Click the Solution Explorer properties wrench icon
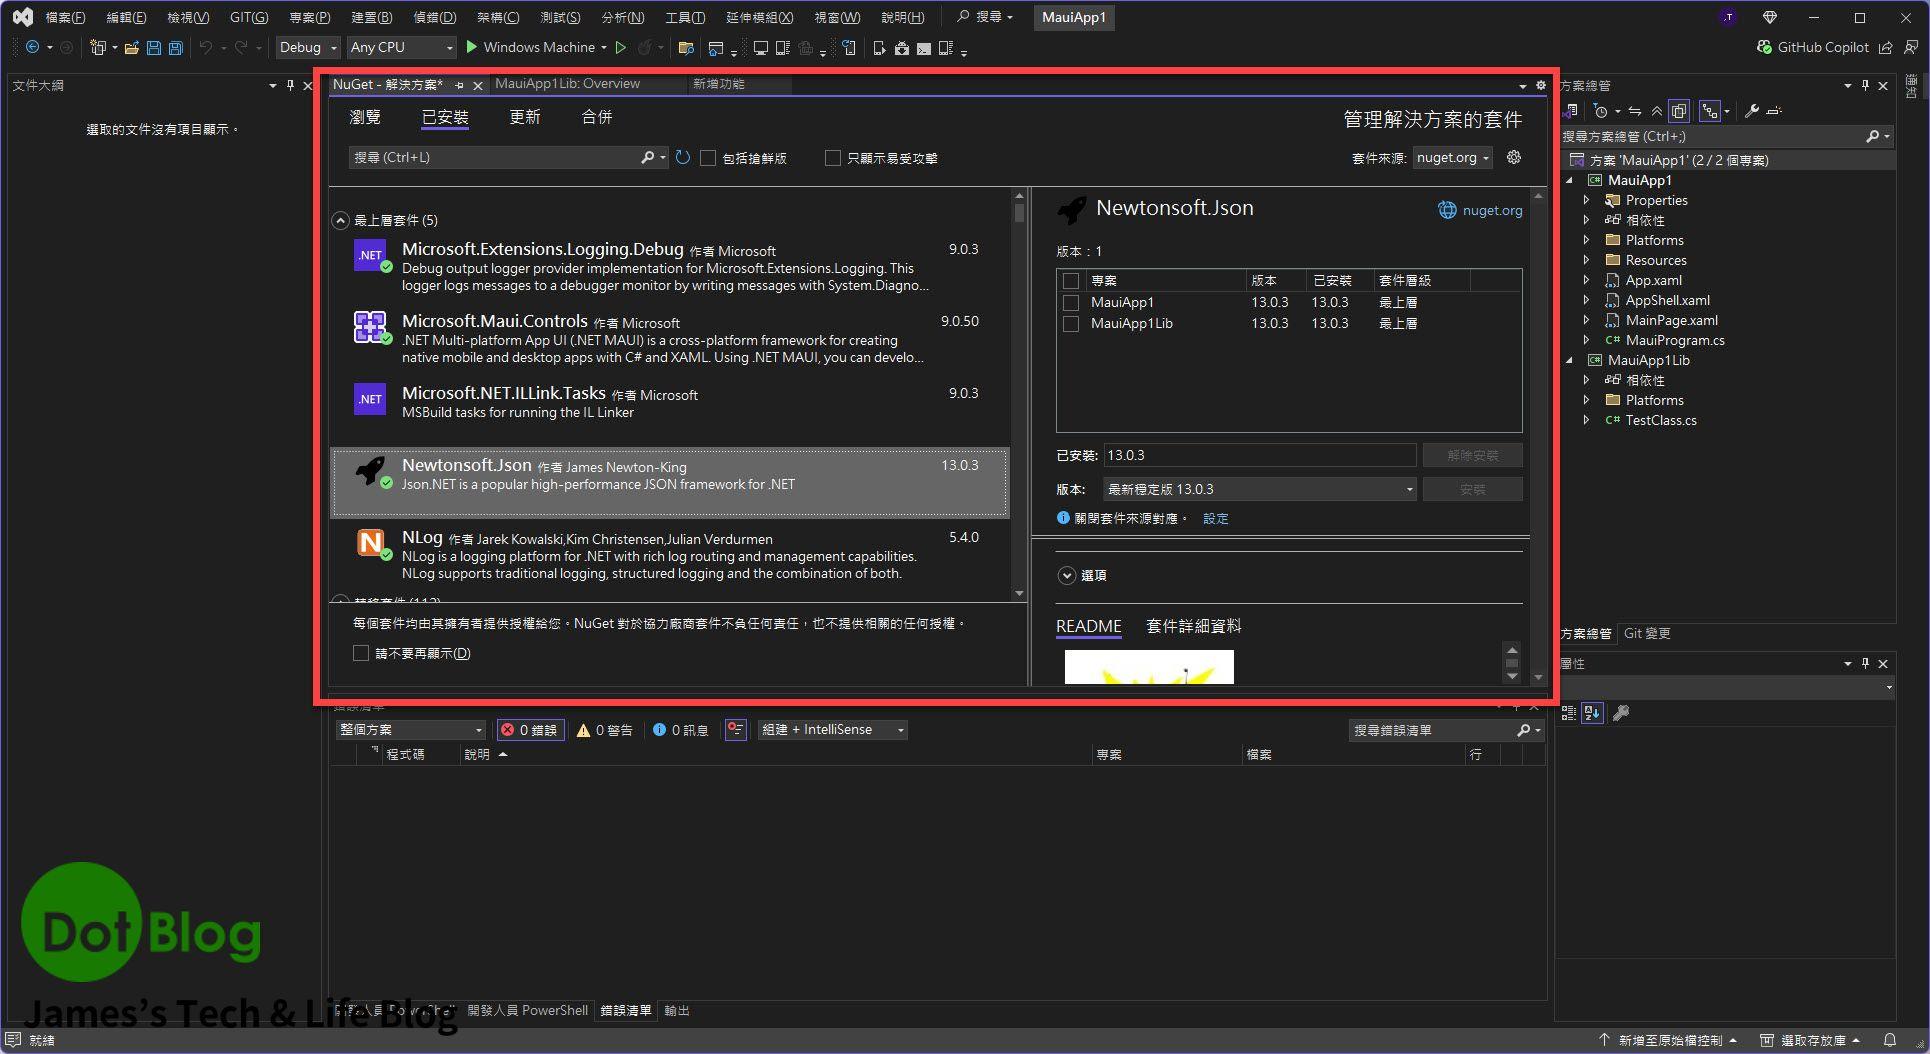 tap(1752, 111)
